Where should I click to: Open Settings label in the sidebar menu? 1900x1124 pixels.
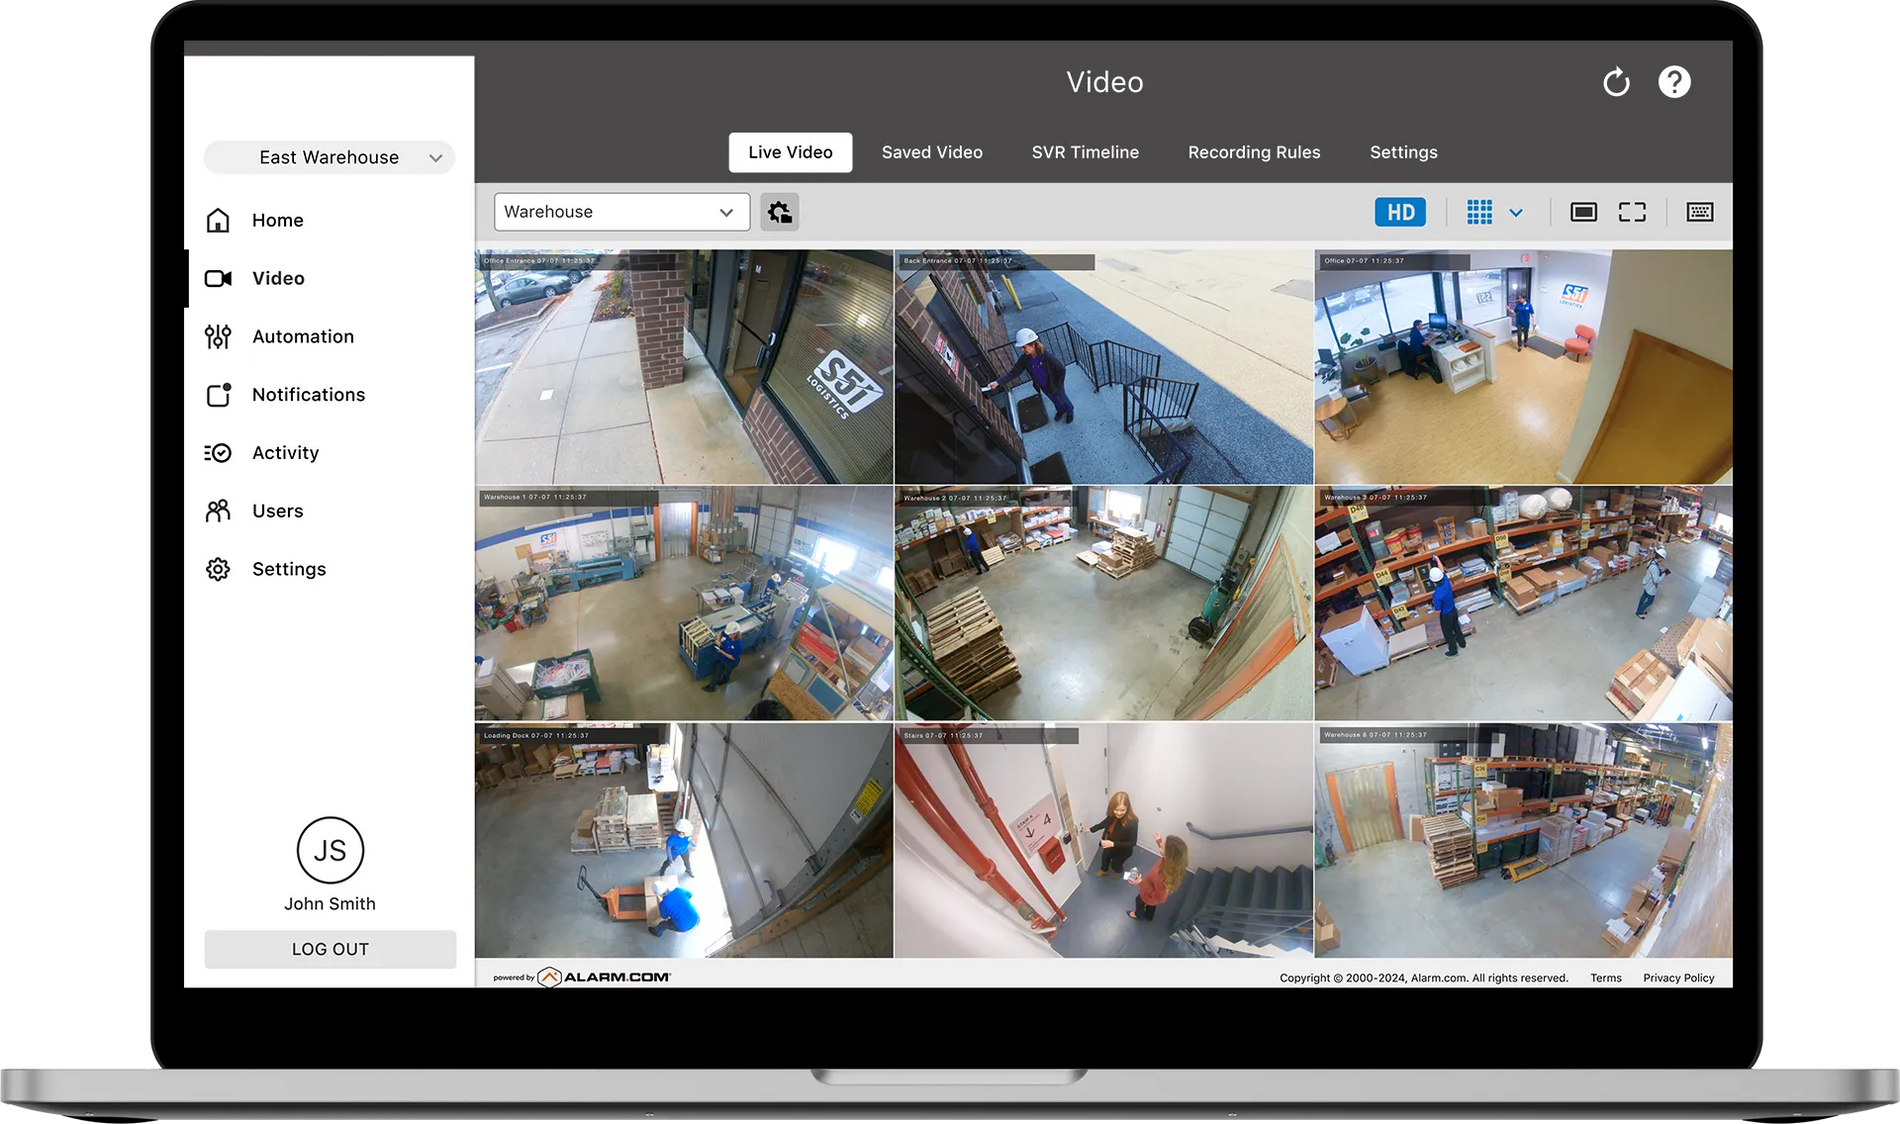(x=289, y=569)
